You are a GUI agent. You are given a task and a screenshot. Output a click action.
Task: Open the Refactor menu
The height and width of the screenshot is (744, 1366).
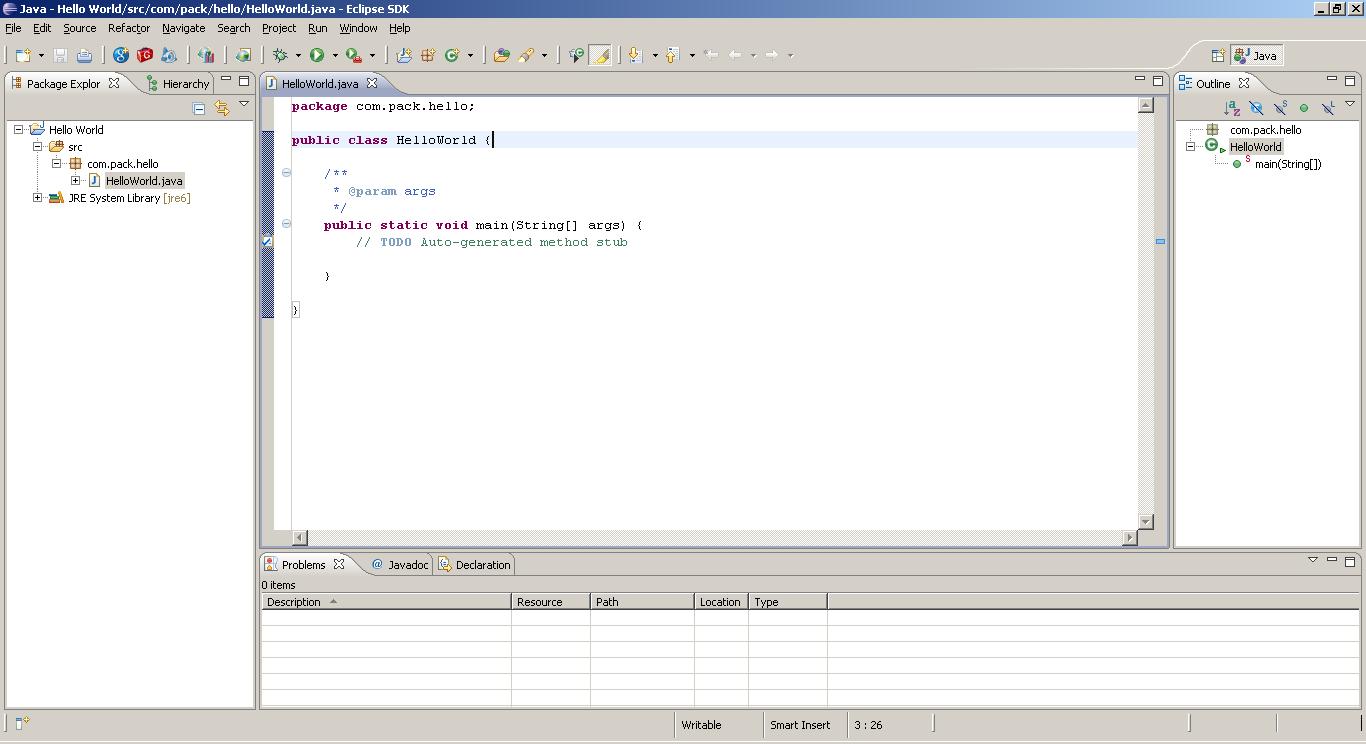point(128,28)
